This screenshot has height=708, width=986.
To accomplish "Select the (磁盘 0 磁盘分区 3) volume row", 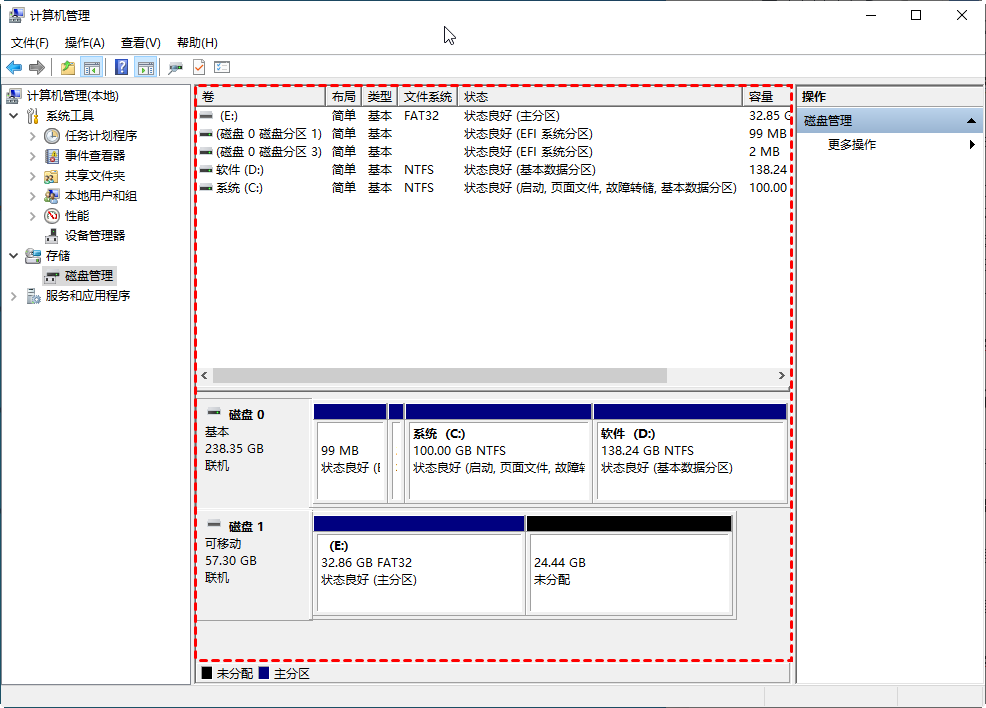I will 493,152.
